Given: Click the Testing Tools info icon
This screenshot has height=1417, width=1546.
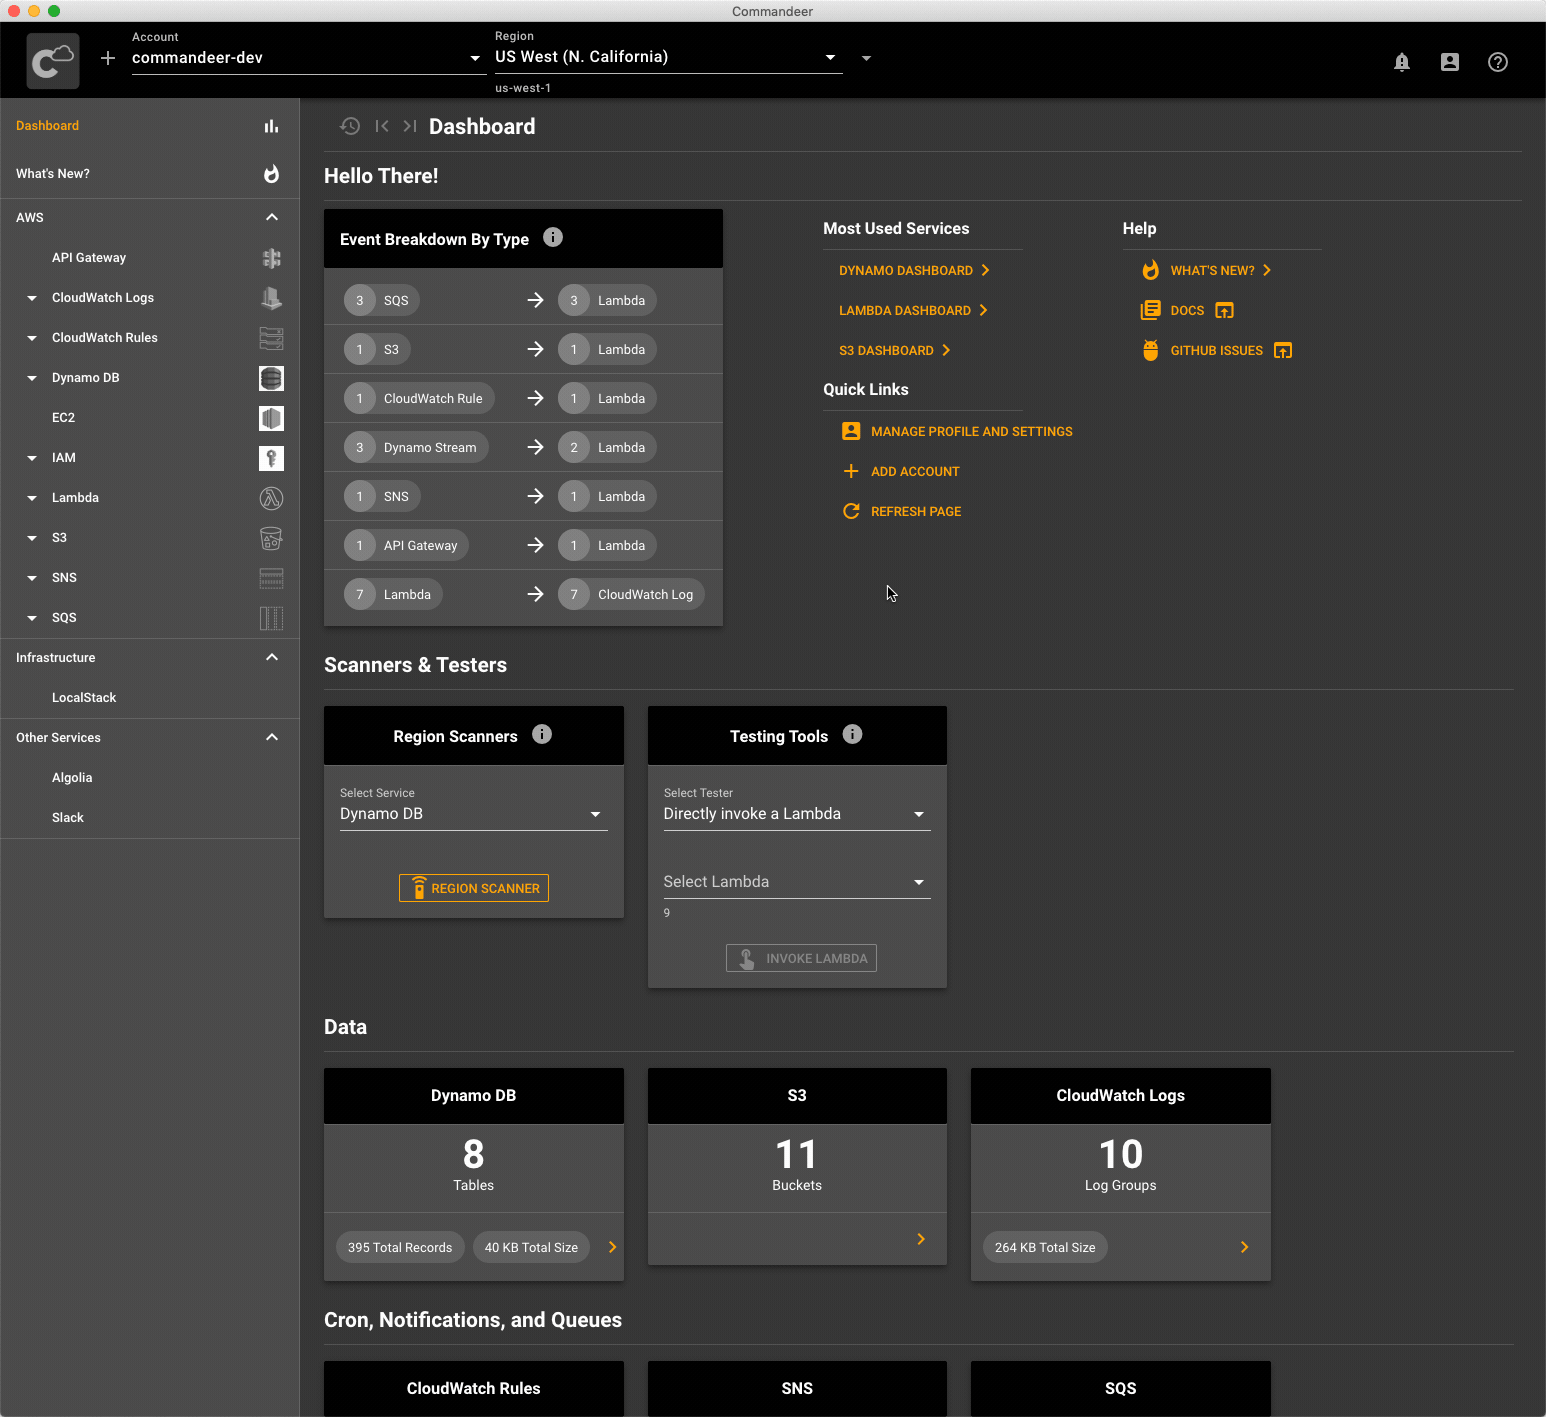Looking at the screenshot, I should pos(852,734).
